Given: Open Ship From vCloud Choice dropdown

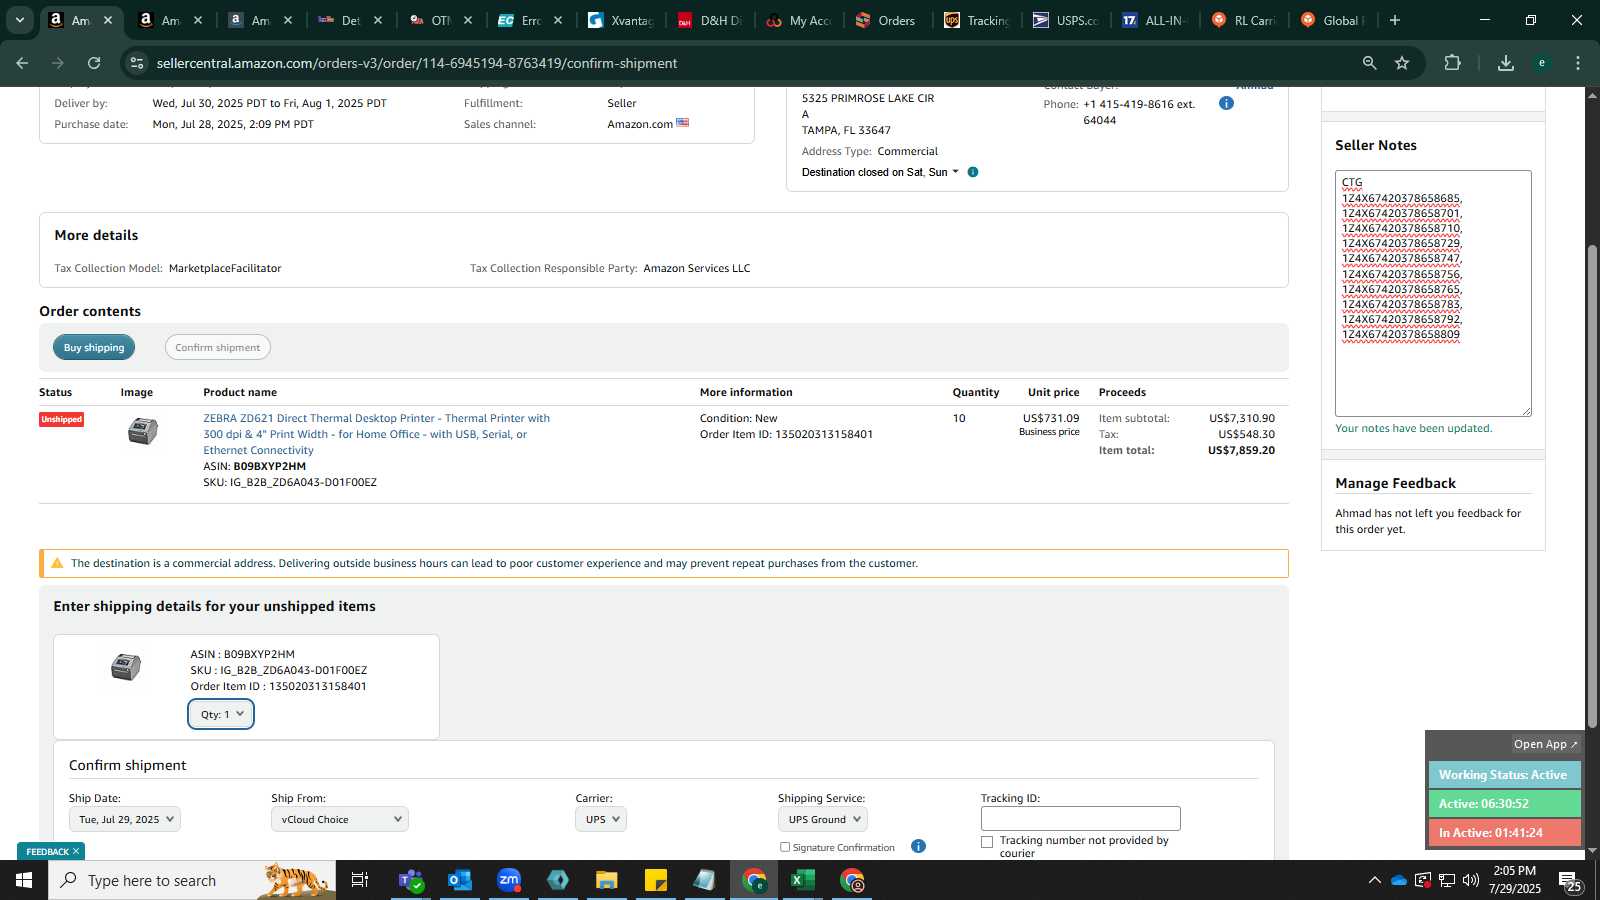Looking at the screenshot, I should pos(340,819).
